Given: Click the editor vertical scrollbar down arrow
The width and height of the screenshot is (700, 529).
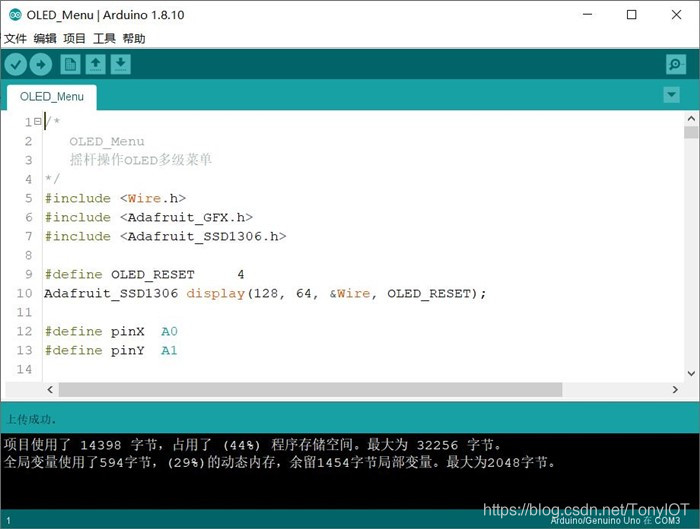Looking at the screenshot, I should pyautogui.click(x=691, y=373).
